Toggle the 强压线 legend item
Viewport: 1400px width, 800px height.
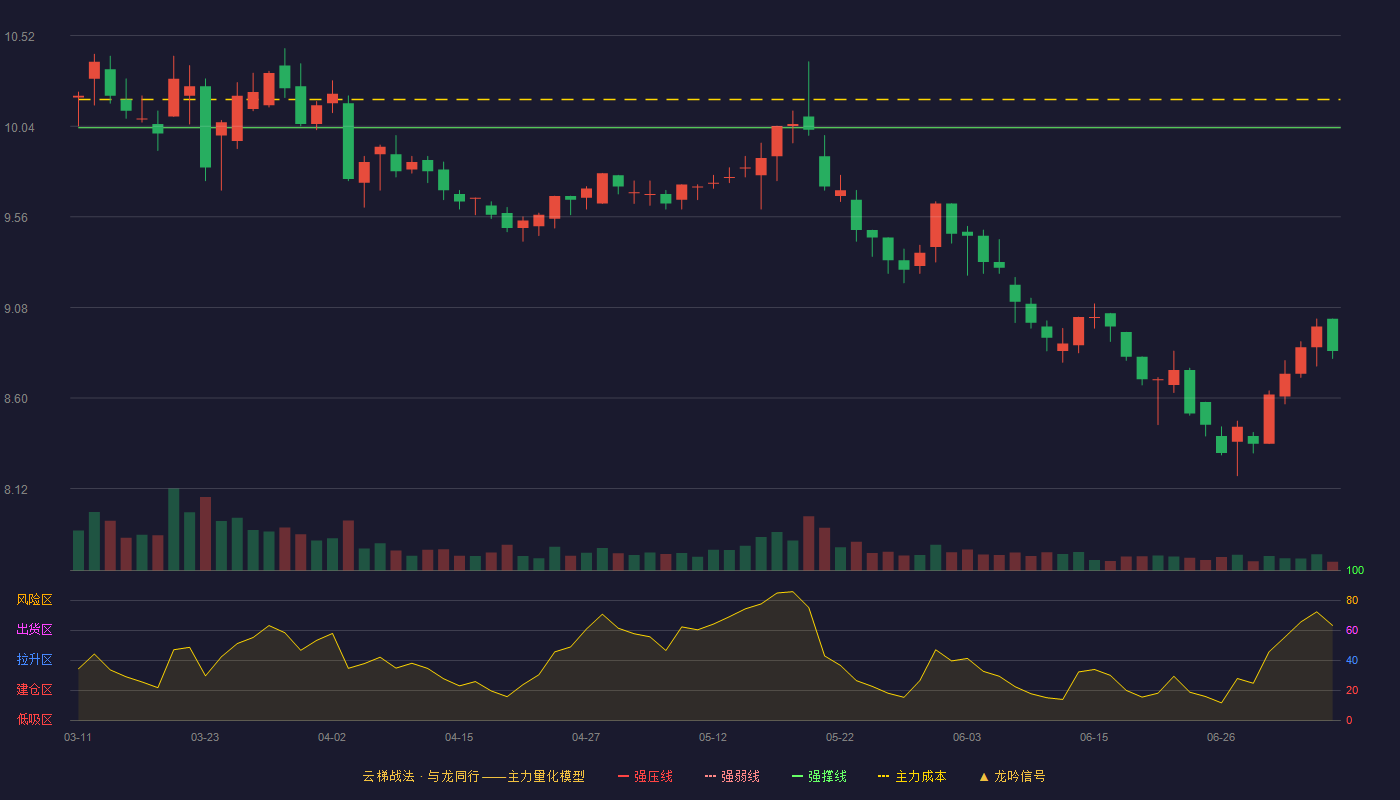[x=645, y=776]
